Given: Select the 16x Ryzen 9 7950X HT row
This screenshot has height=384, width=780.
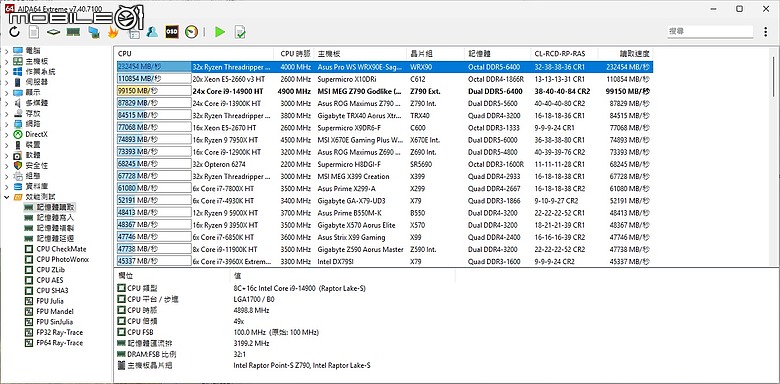Looking at the screenshot, I should pyautogui.click(x=384, y=140).
